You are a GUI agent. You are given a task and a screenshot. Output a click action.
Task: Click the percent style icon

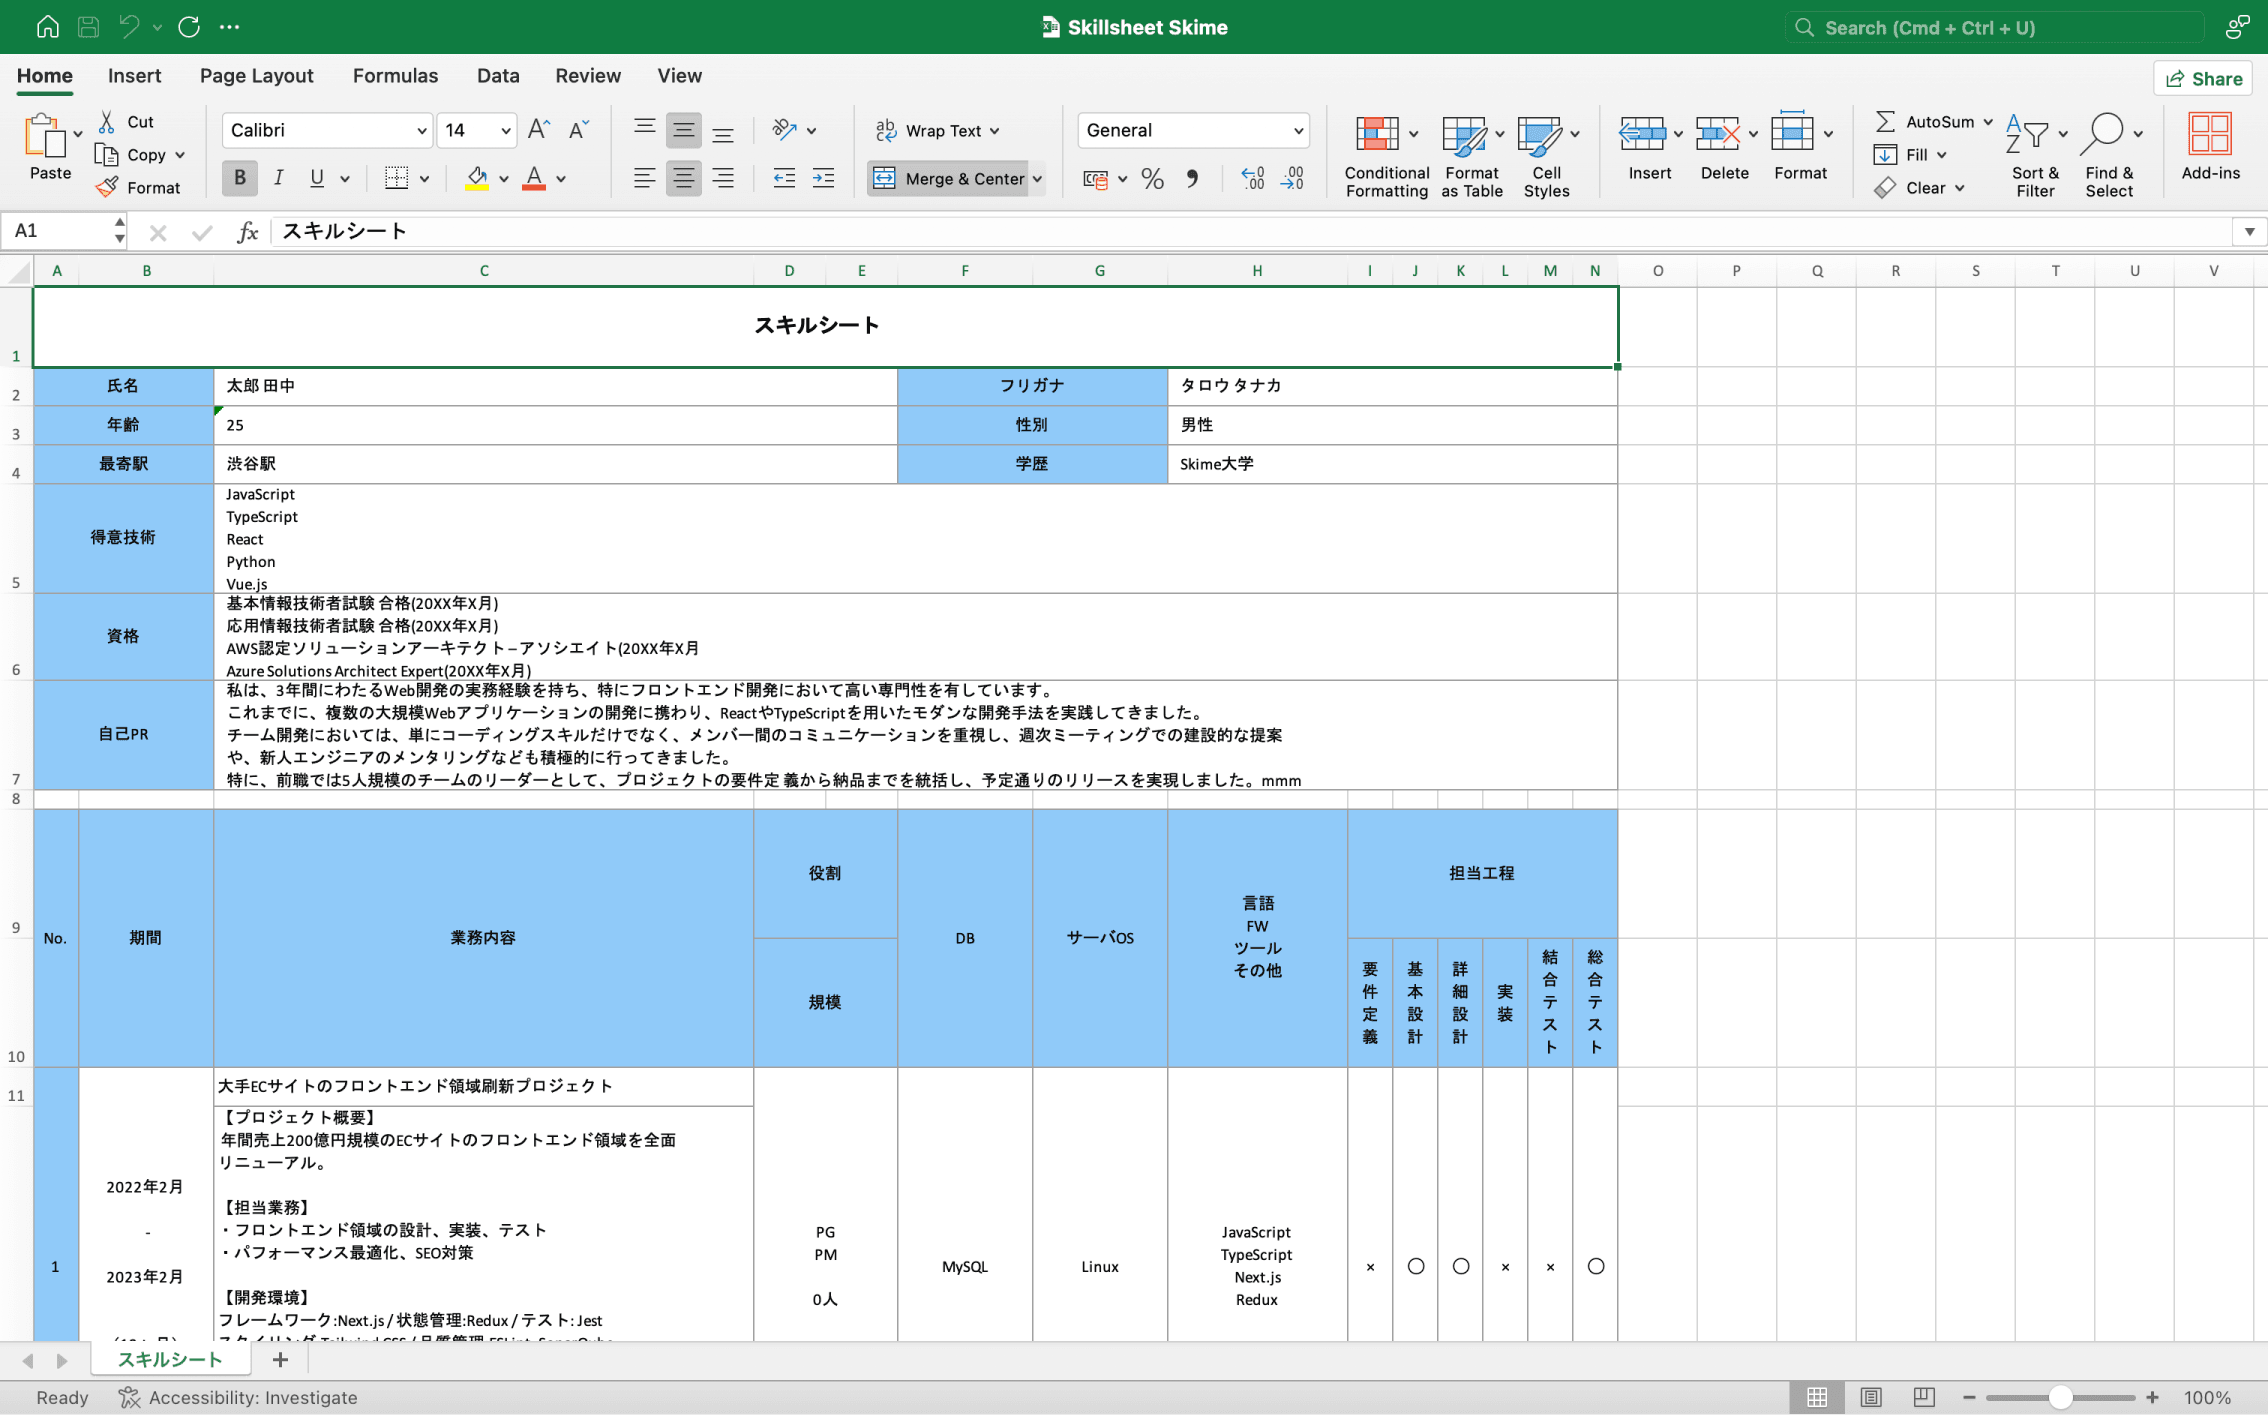tap(1152, 179)
